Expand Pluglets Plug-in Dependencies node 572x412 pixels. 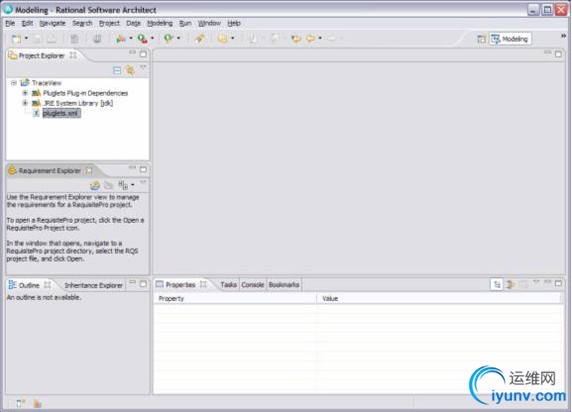25,93
